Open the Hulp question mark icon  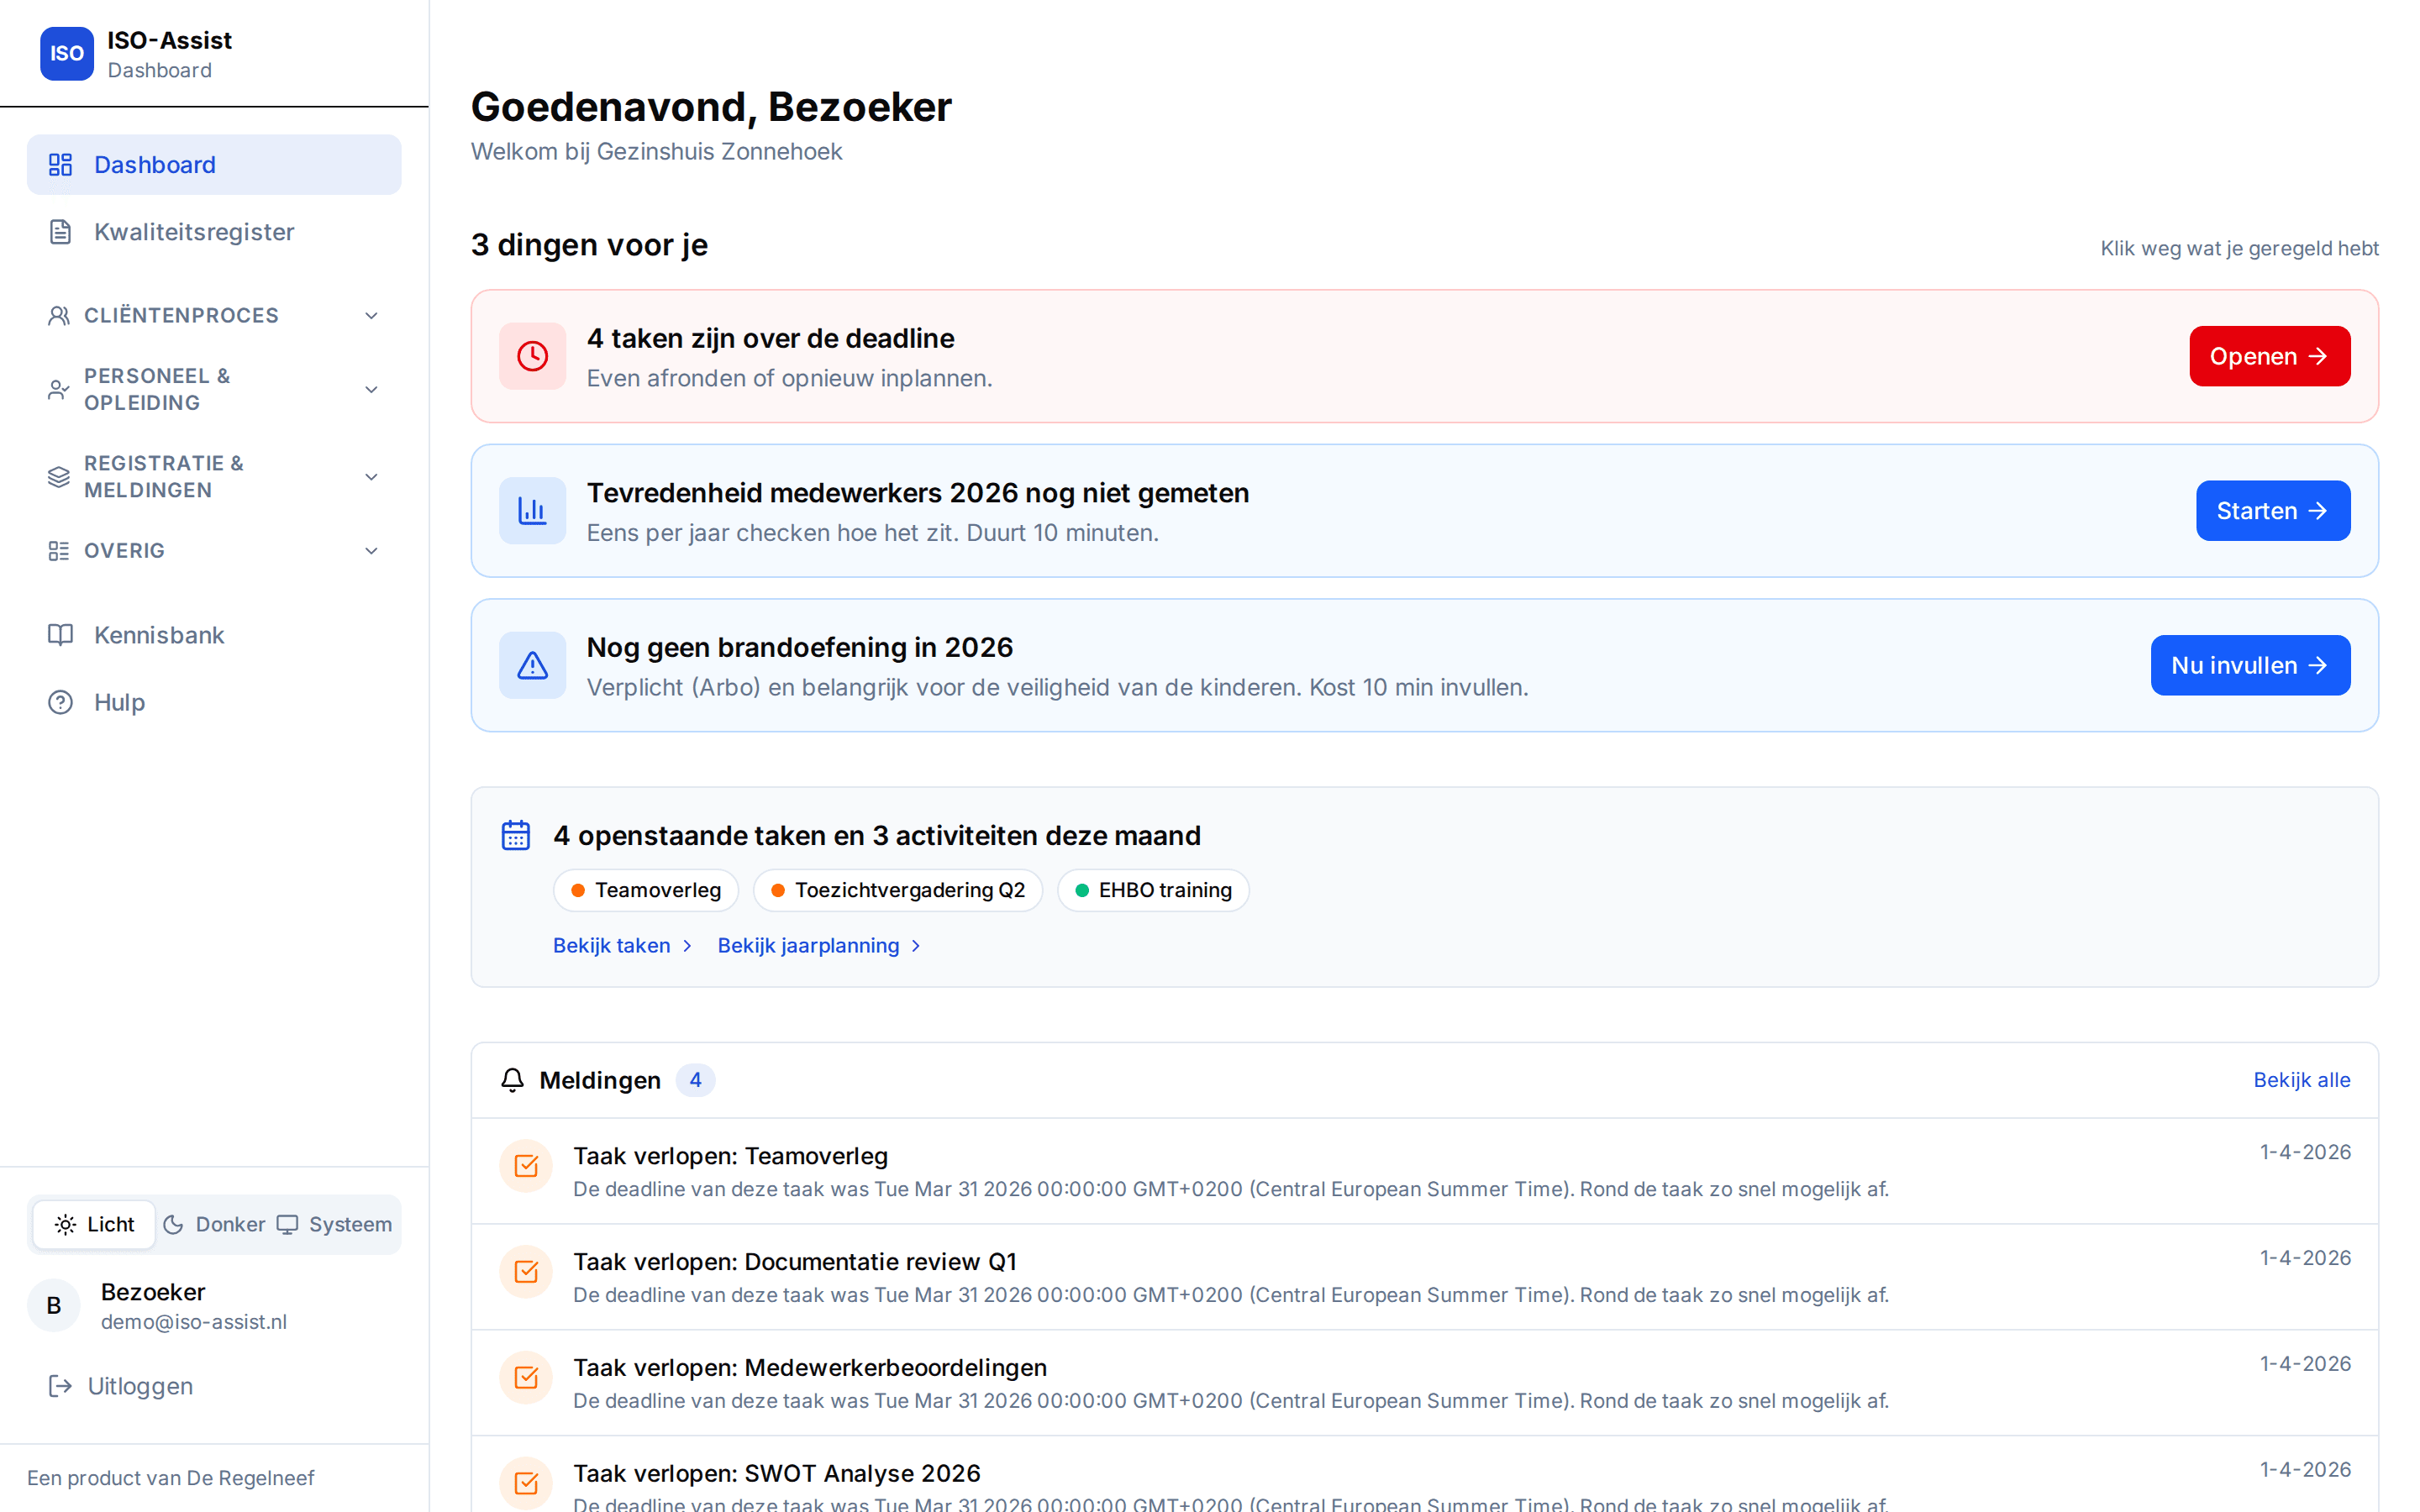pos(59,702)
